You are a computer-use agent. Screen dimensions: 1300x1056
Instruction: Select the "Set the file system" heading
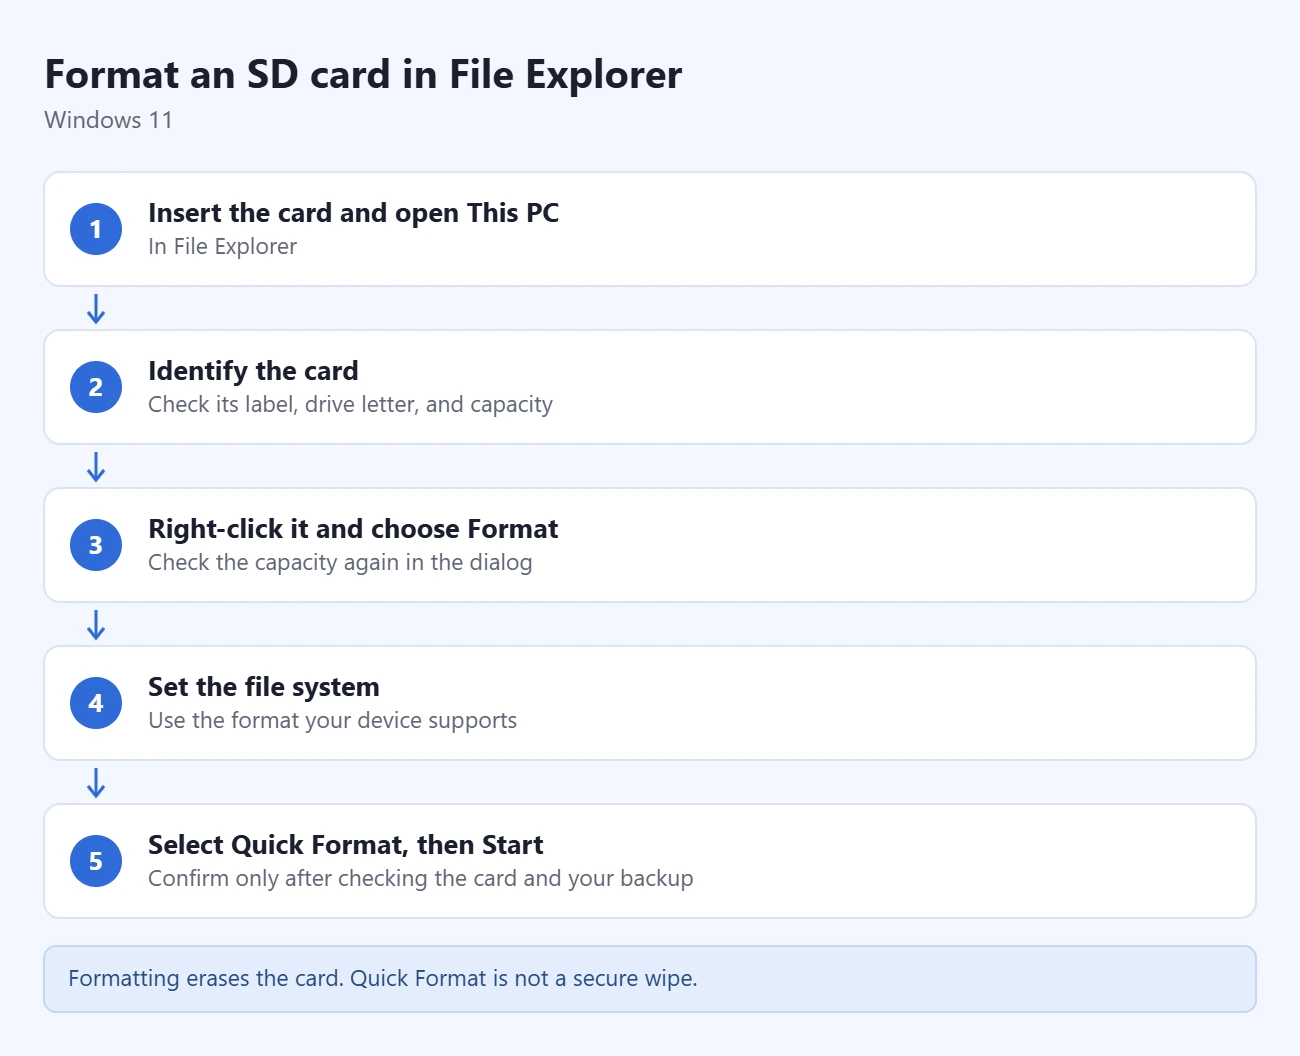264,687
